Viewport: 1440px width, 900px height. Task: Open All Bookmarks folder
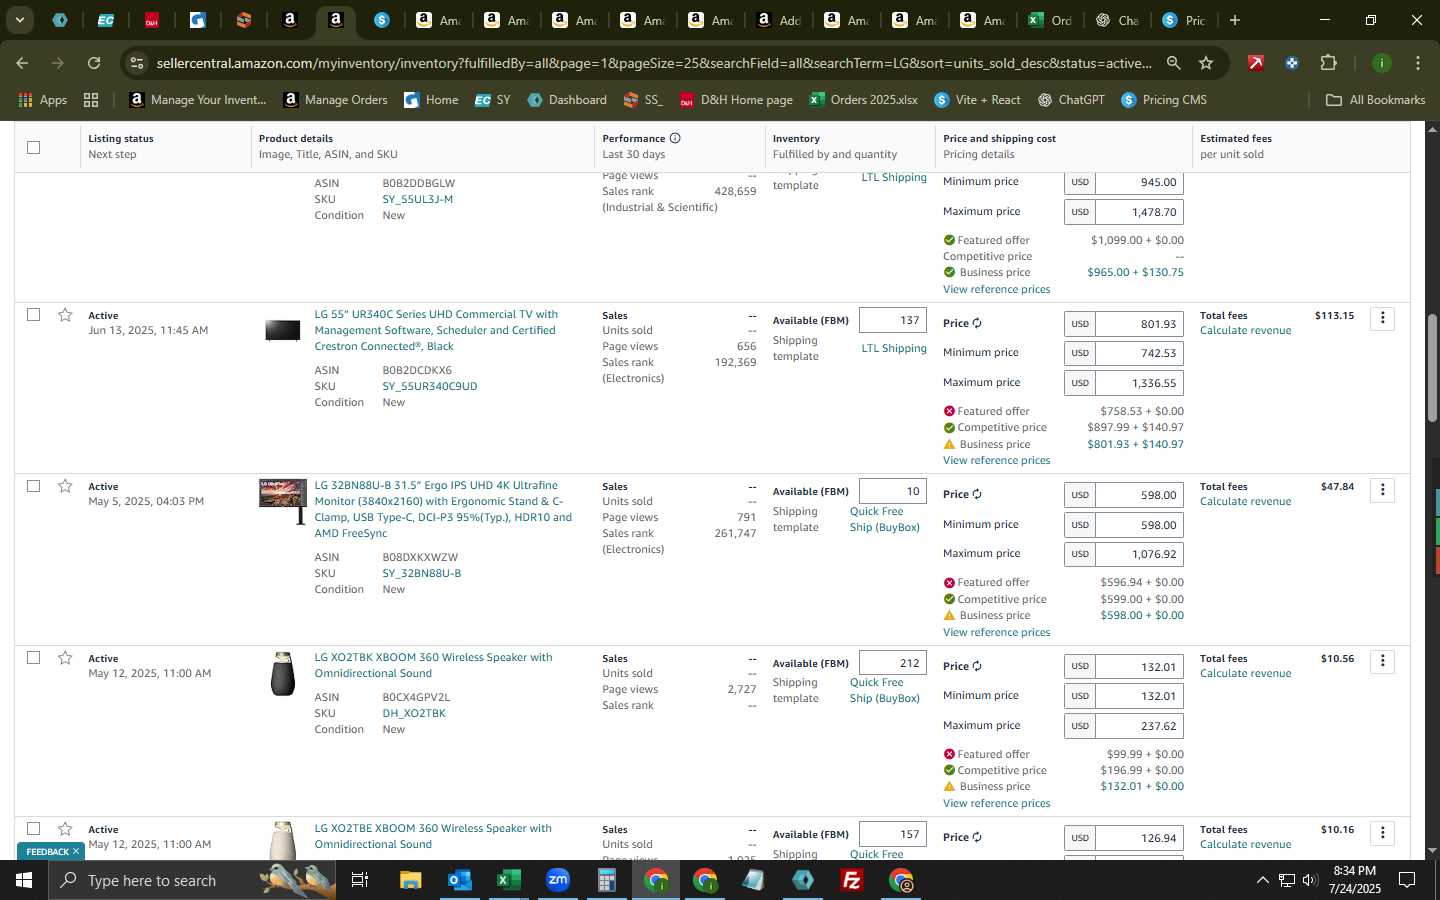1375,100
